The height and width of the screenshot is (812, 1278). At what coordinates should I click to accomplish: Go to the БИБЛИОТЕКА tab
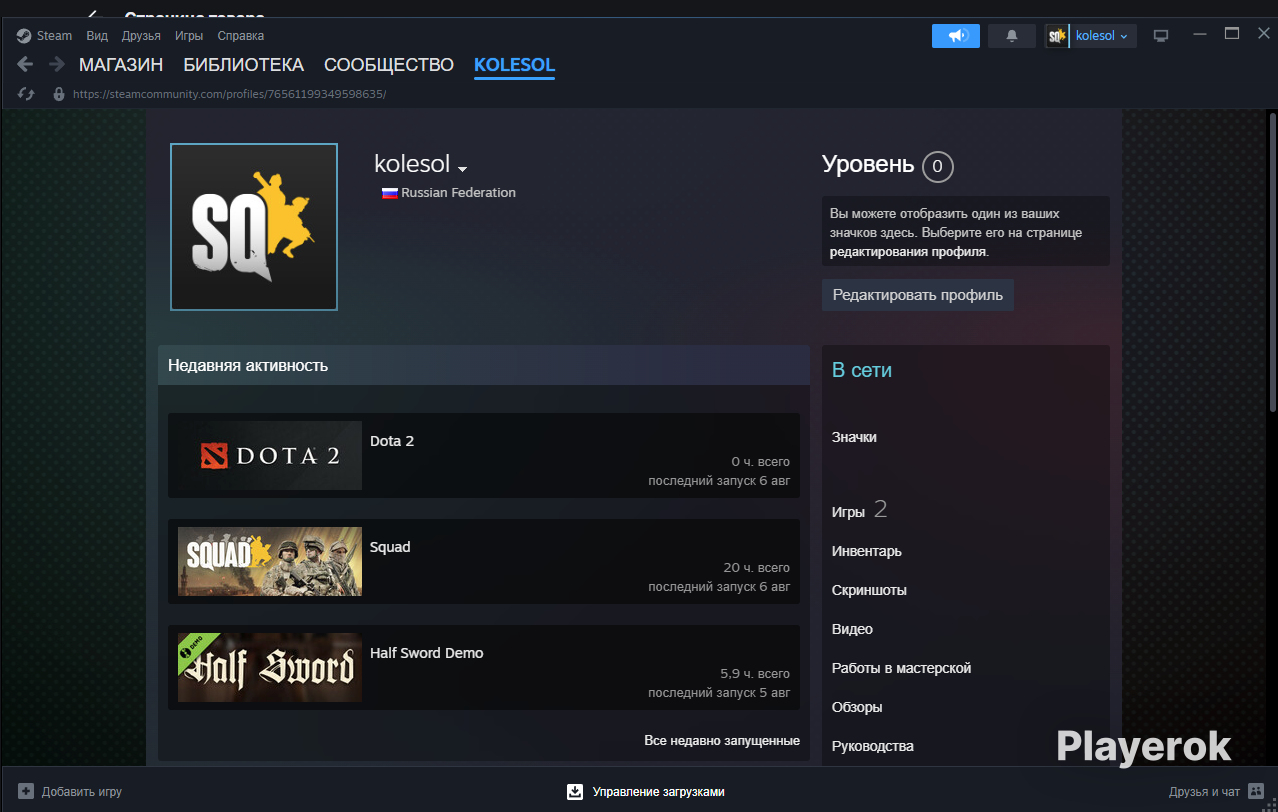pos(243,65)
